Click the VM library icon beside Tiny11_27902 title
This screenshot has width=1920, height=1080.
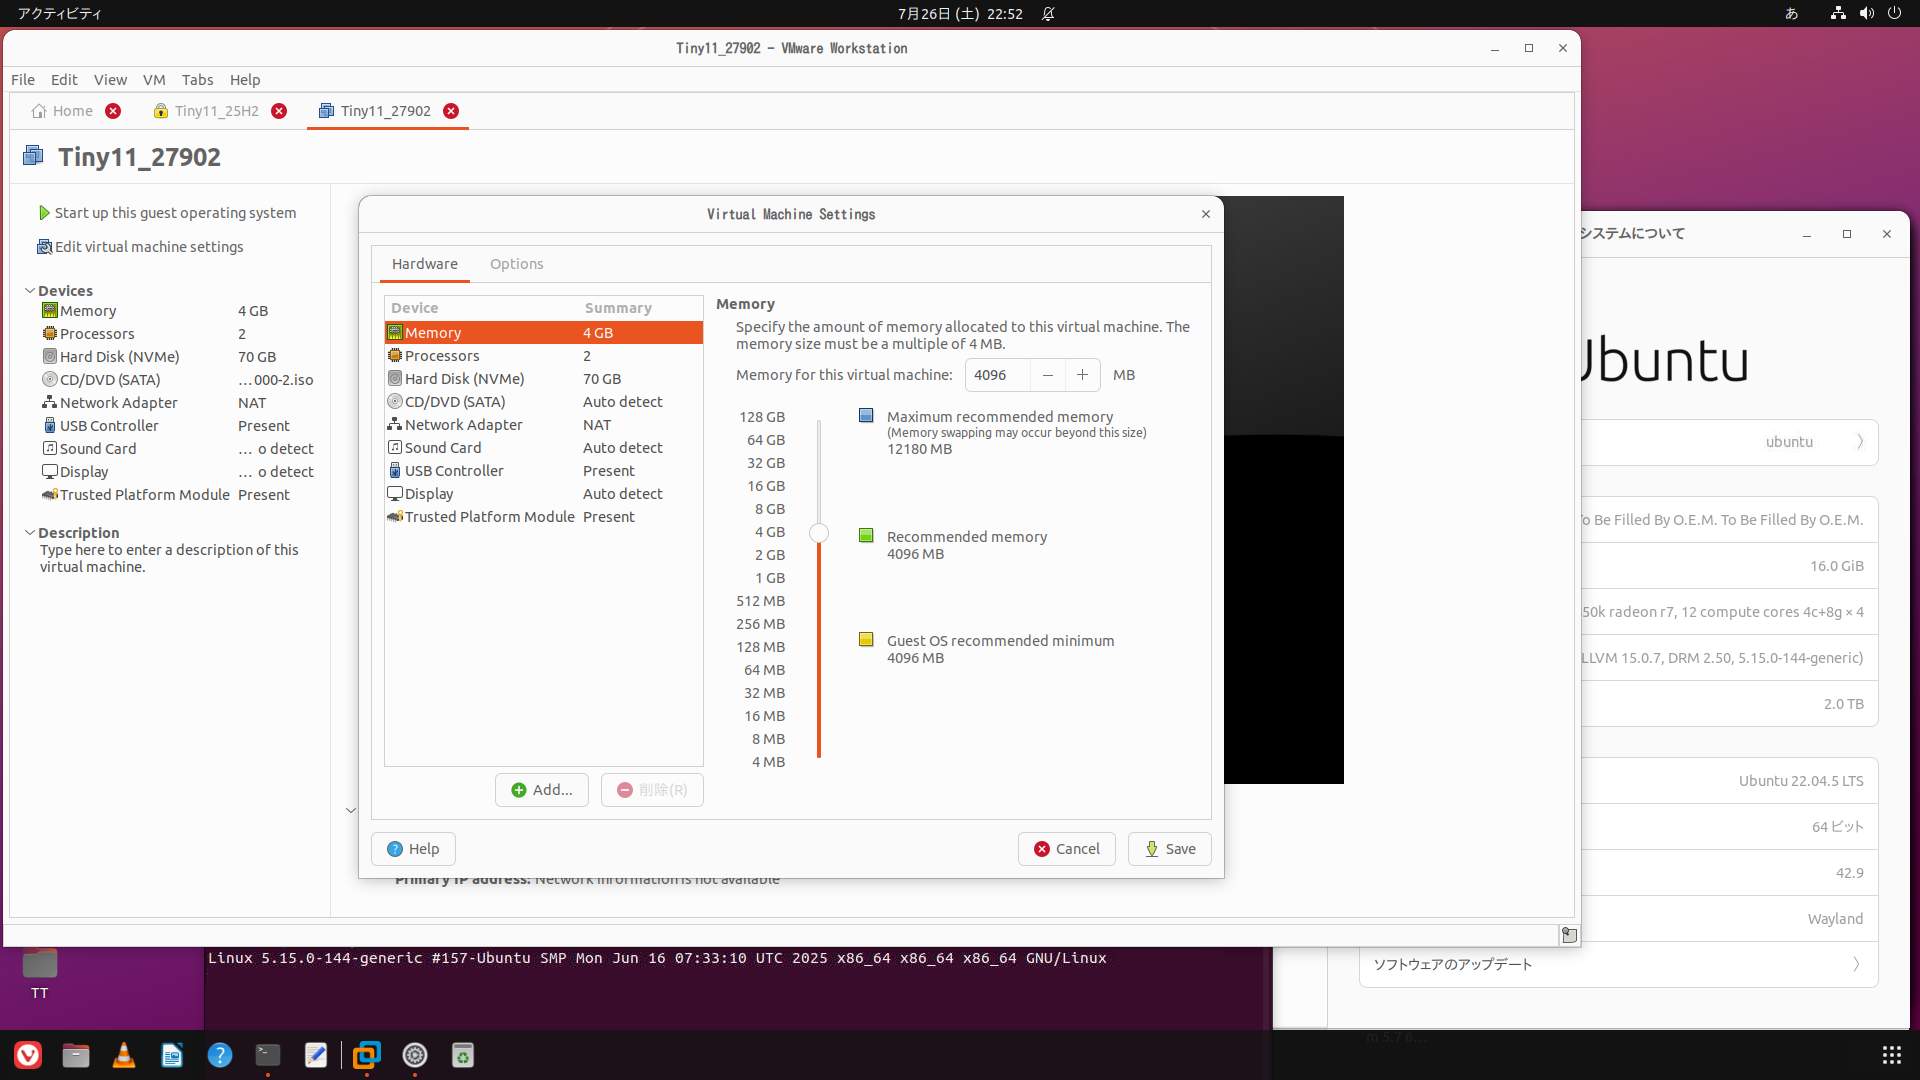click(x=33, y=156)
